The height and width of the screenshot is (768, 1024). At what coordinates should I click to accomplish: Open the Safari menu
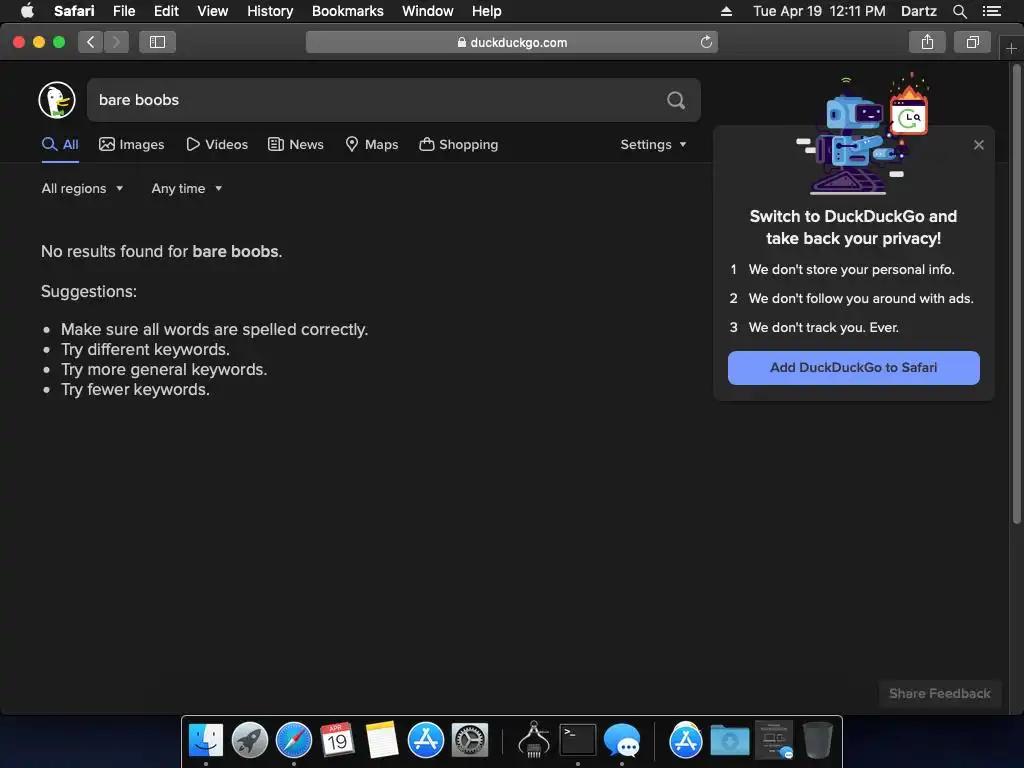(74, 11)
